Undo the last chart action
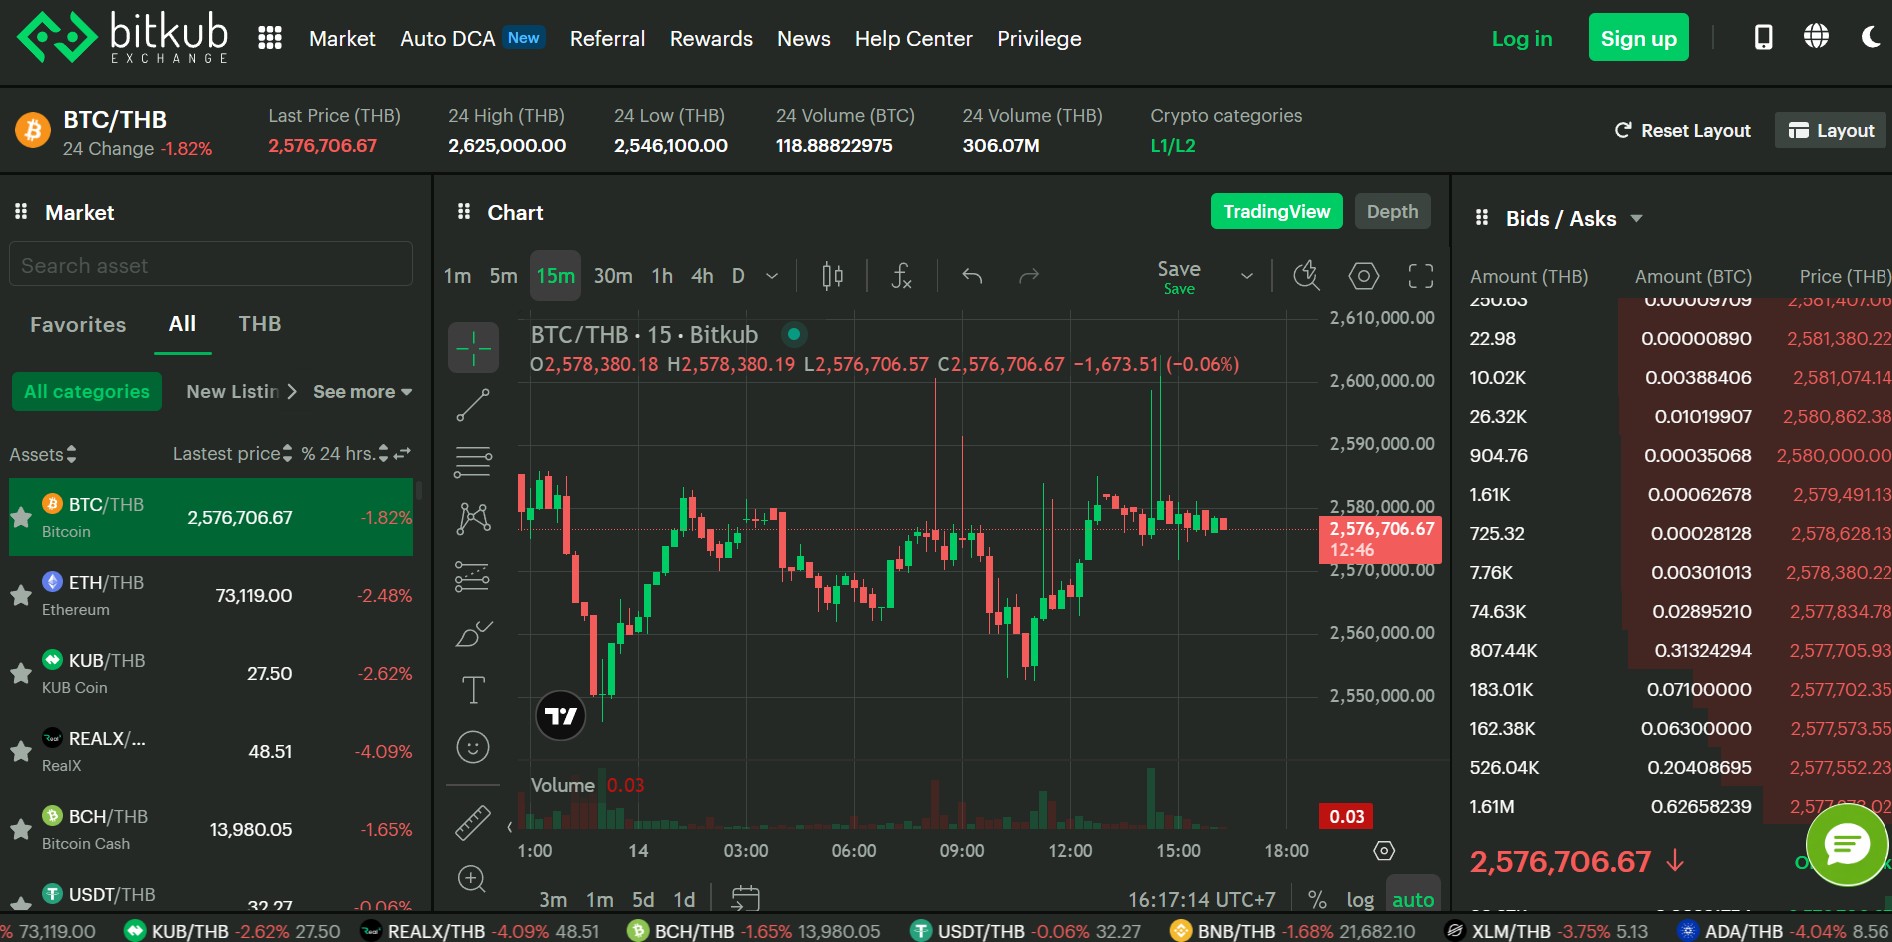Viewport: 1892px width, 942px height. 972,276
